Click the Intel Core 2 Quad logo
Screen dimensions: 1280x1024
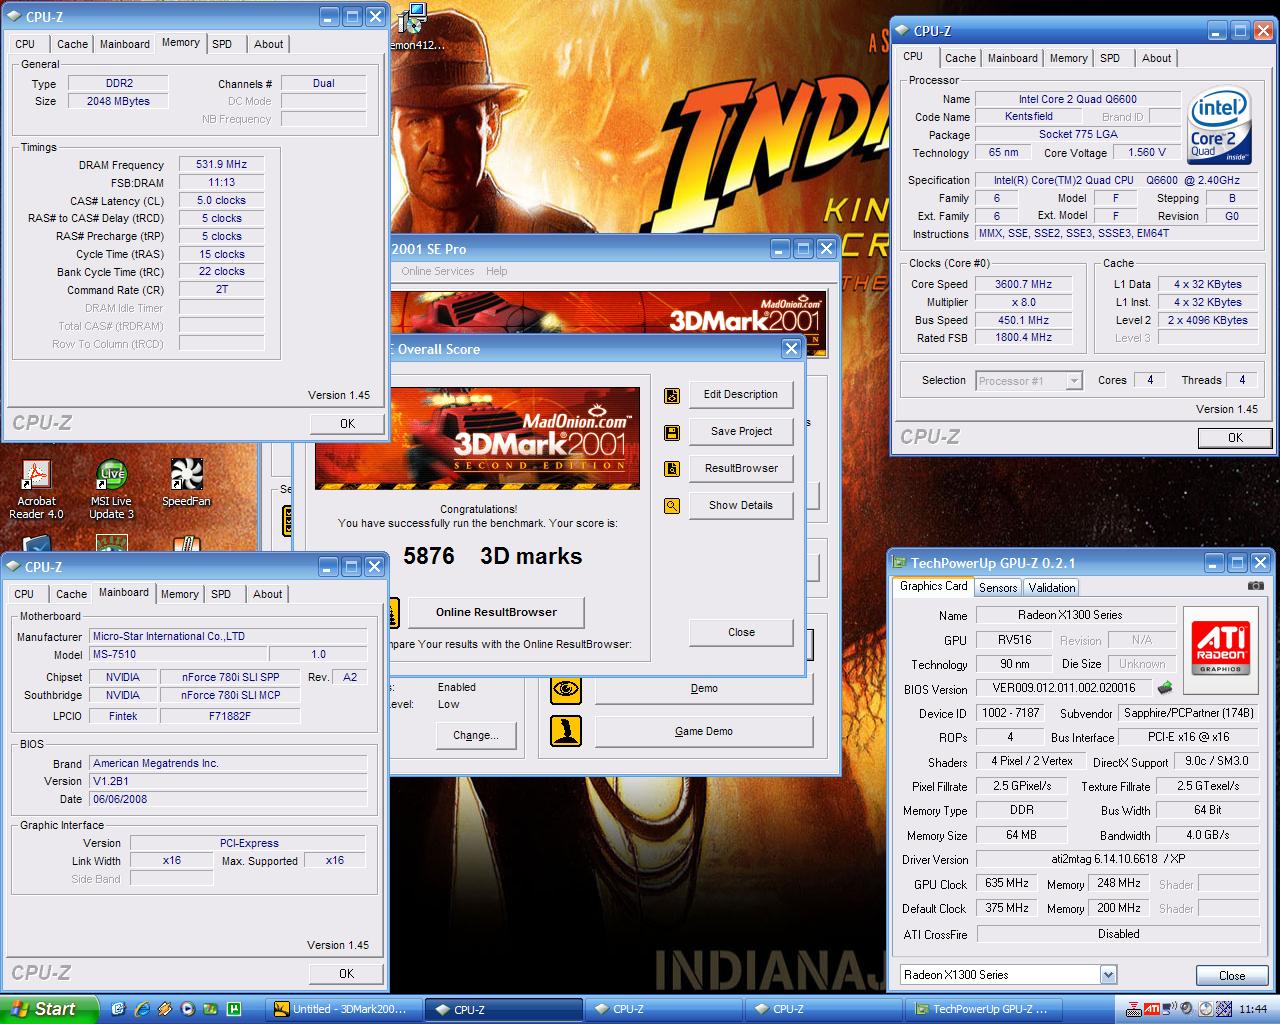(1219, 127)
